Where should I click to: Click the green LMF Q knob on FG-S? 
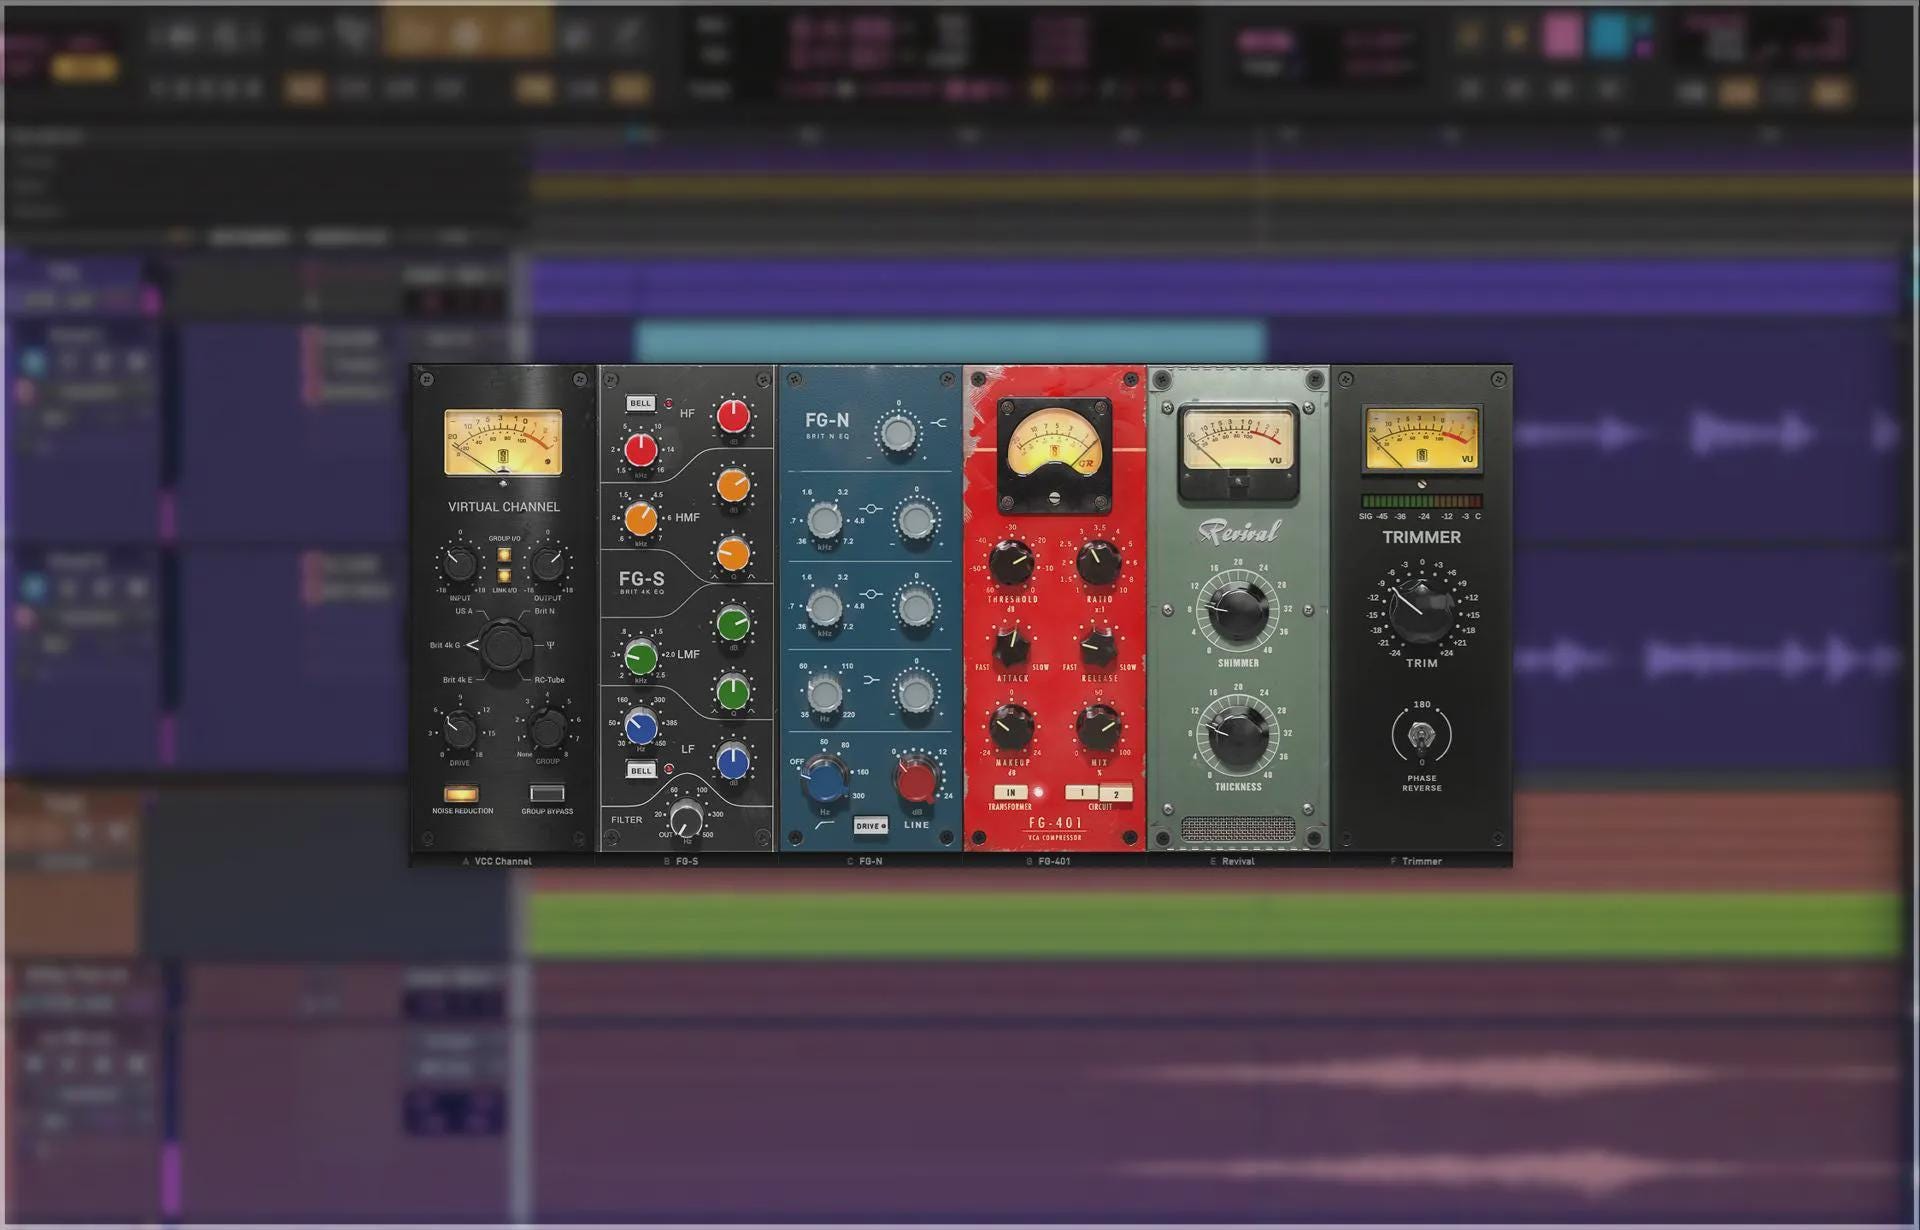[x=733, y=692]
